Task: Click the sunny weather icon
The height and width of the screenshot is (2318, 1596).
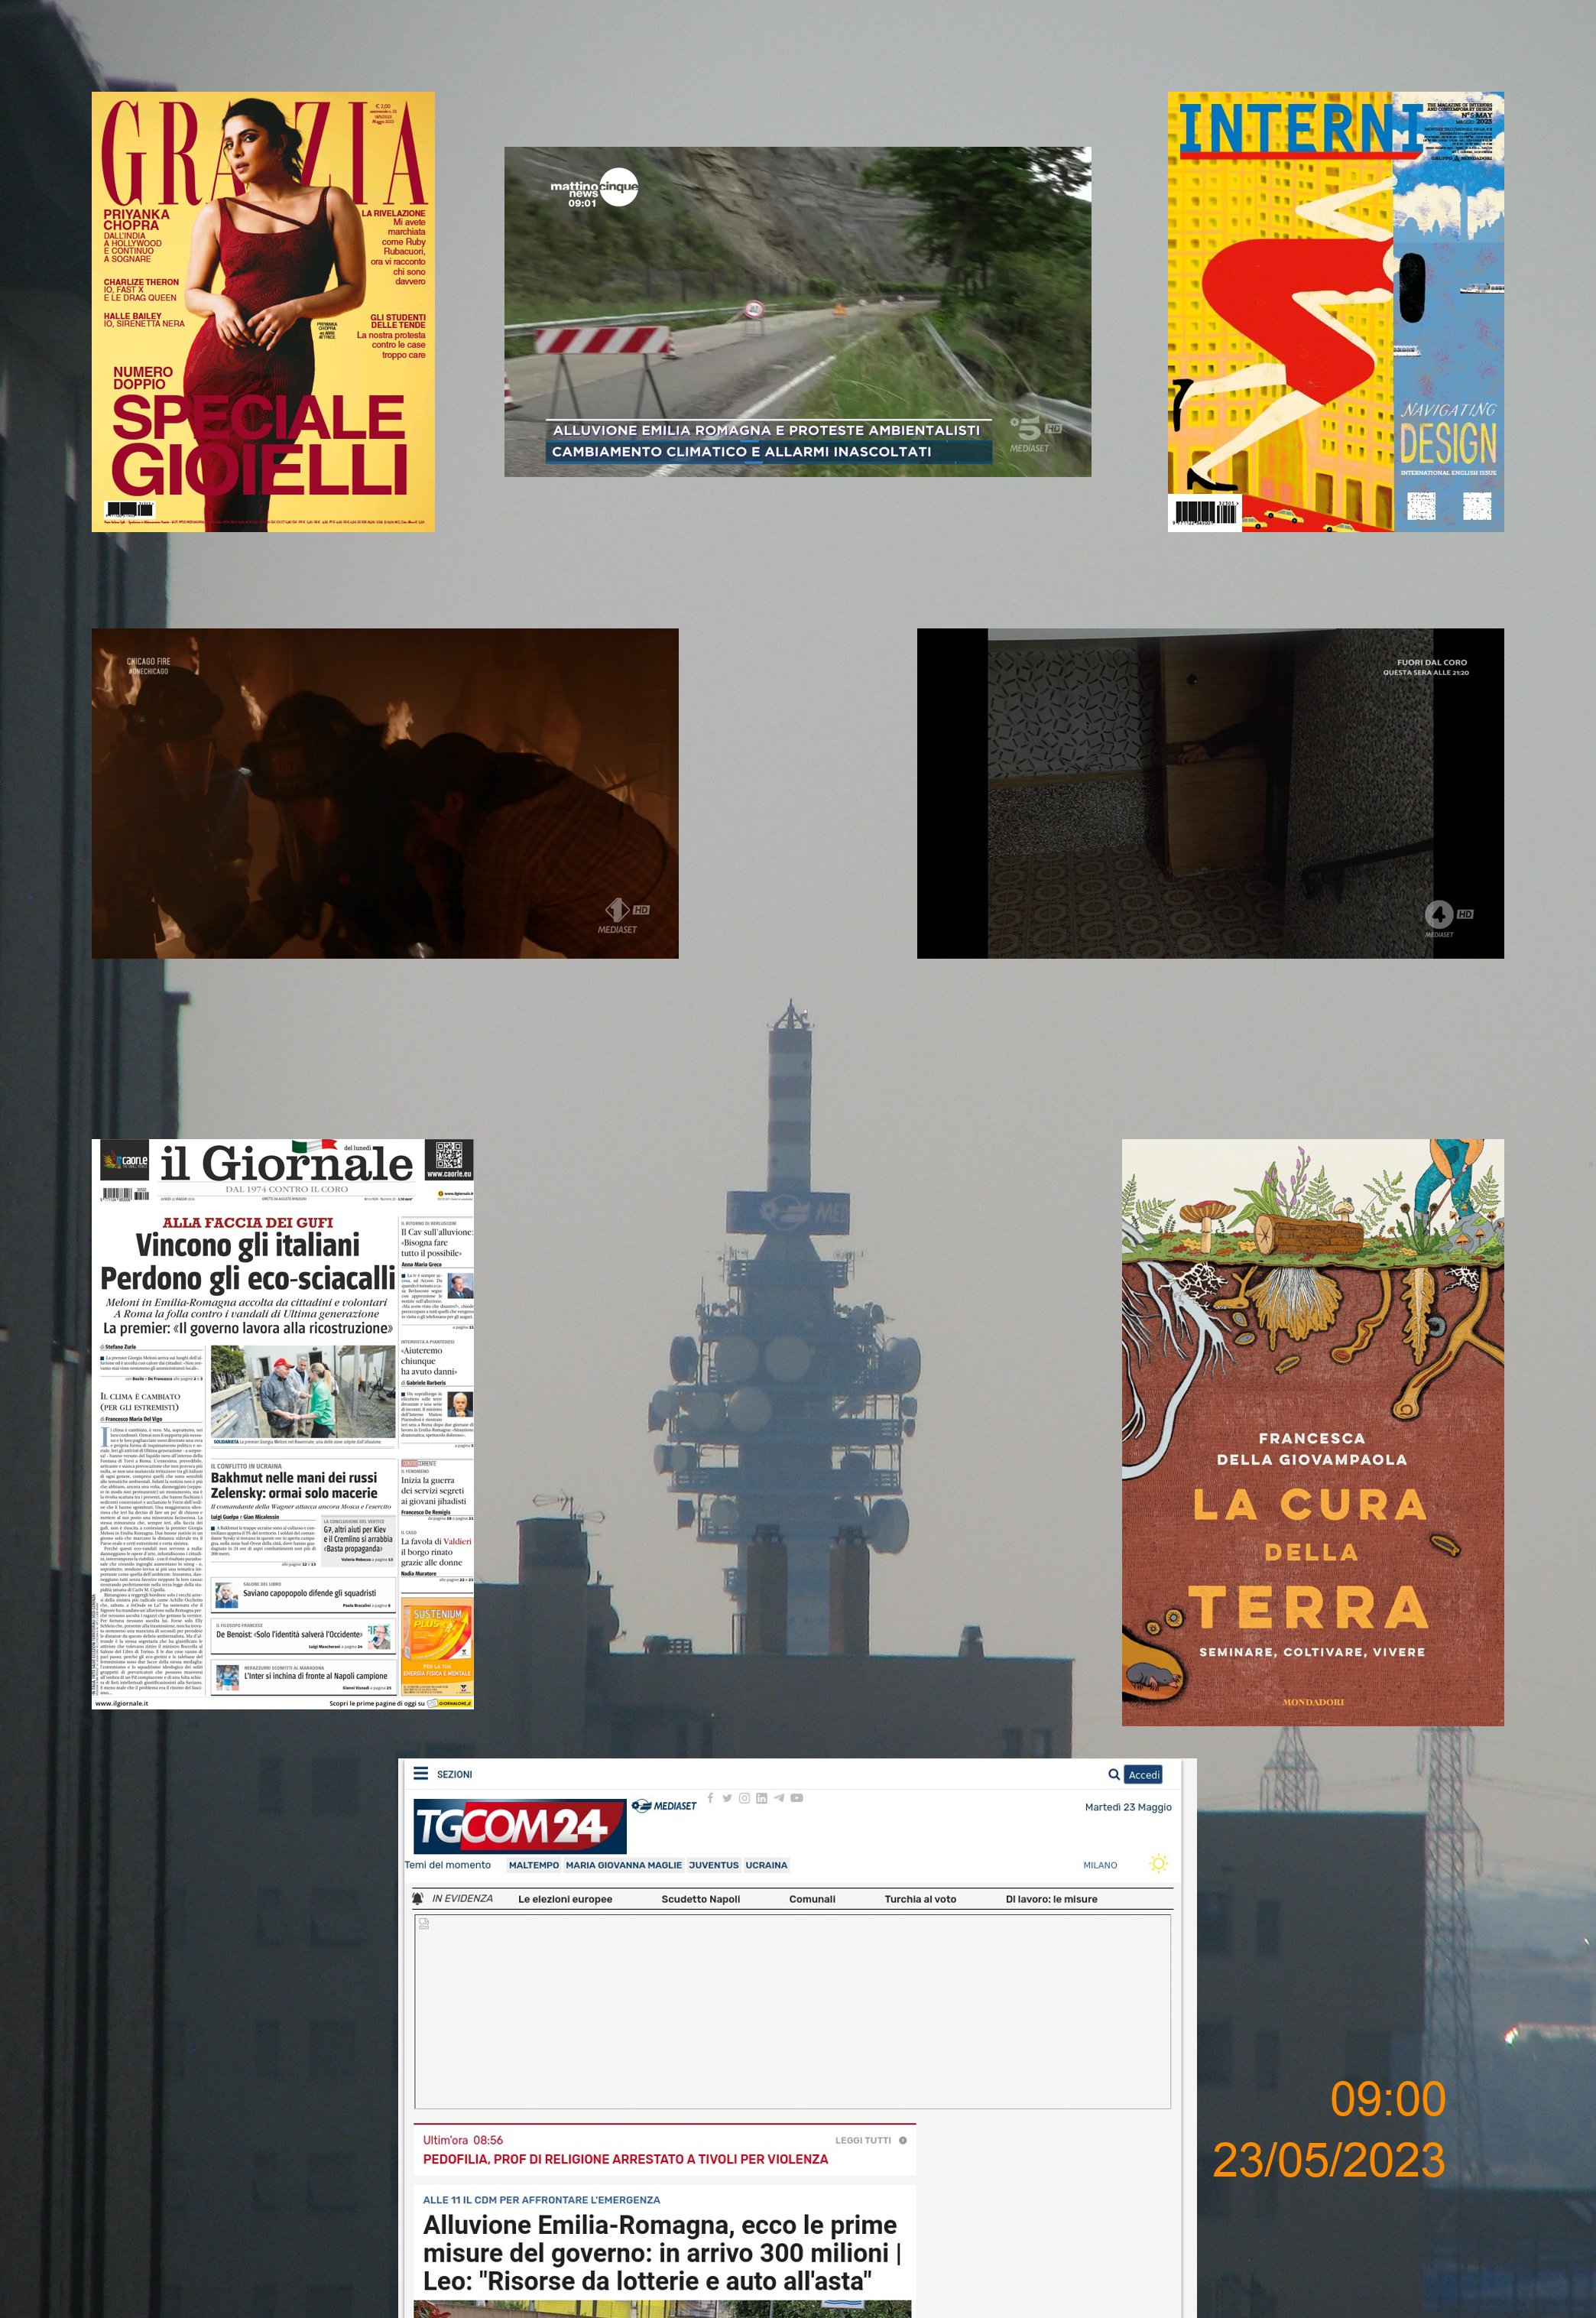Action: point(1158,1864)
